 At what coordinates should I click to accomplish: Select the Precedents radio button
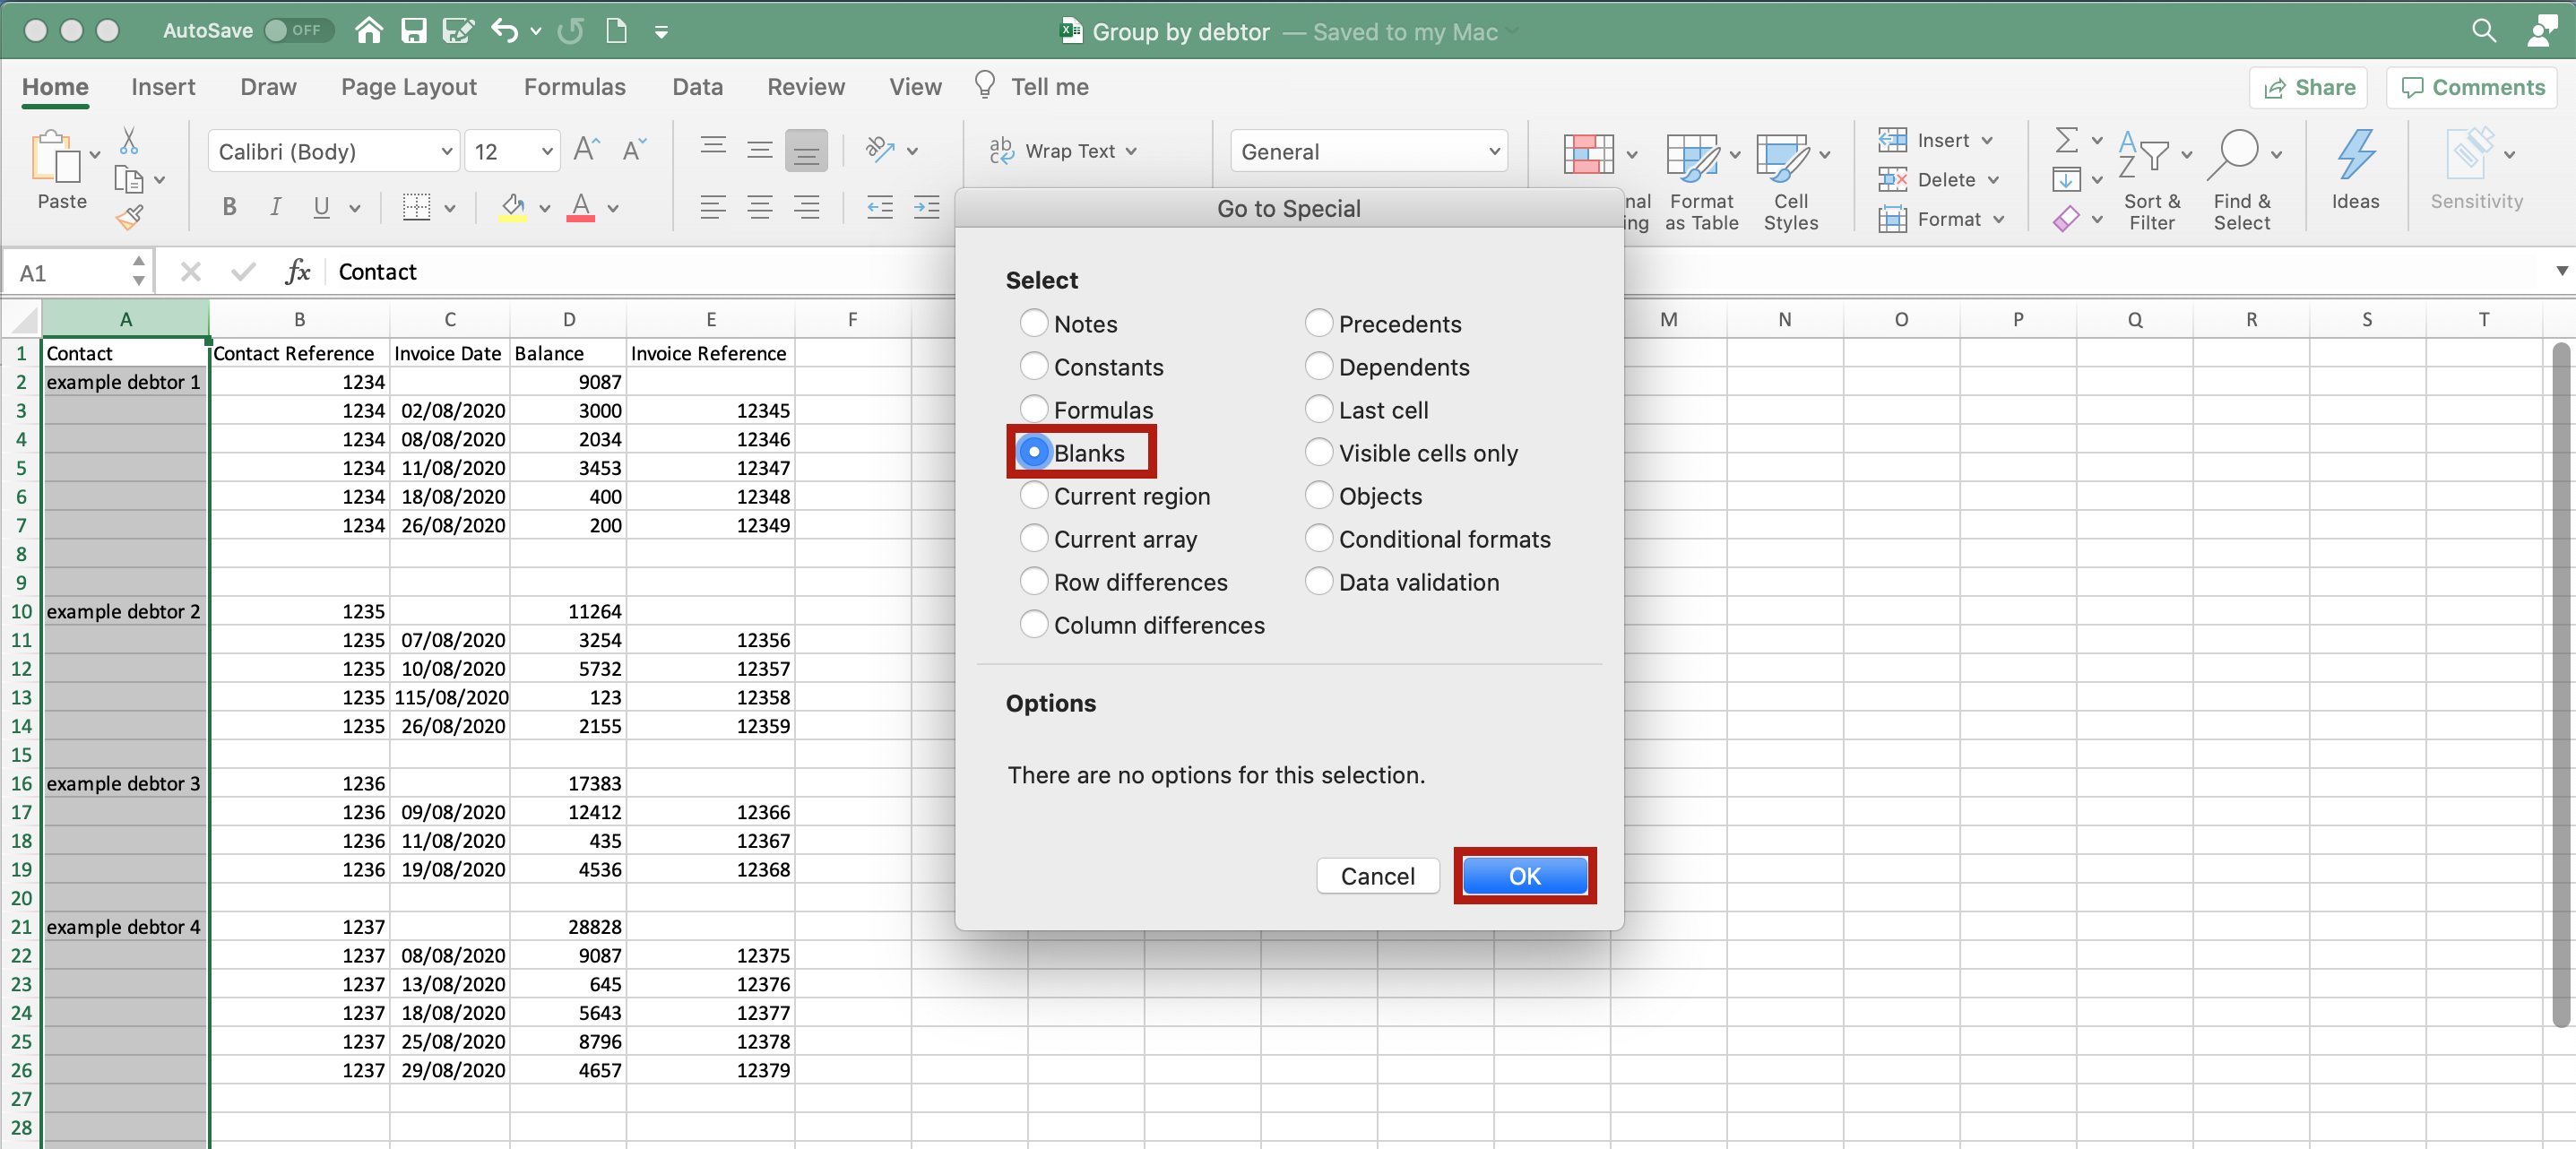point(1319,323)
